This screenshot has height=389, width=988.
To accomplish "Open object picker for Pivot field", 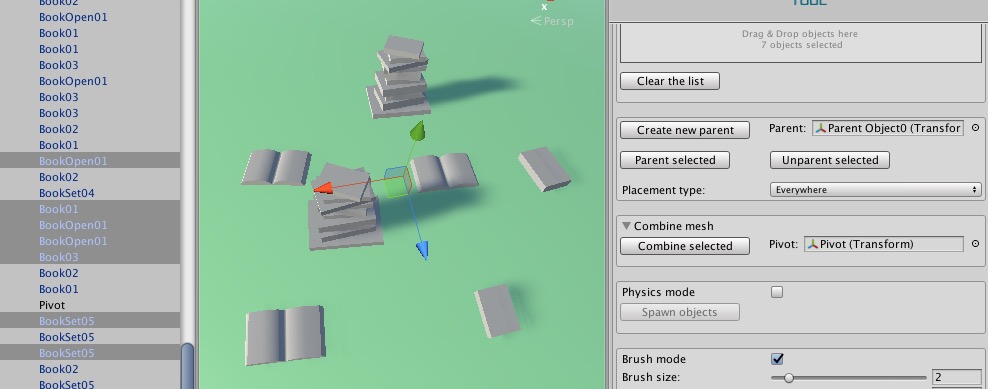I will (975, 244).
